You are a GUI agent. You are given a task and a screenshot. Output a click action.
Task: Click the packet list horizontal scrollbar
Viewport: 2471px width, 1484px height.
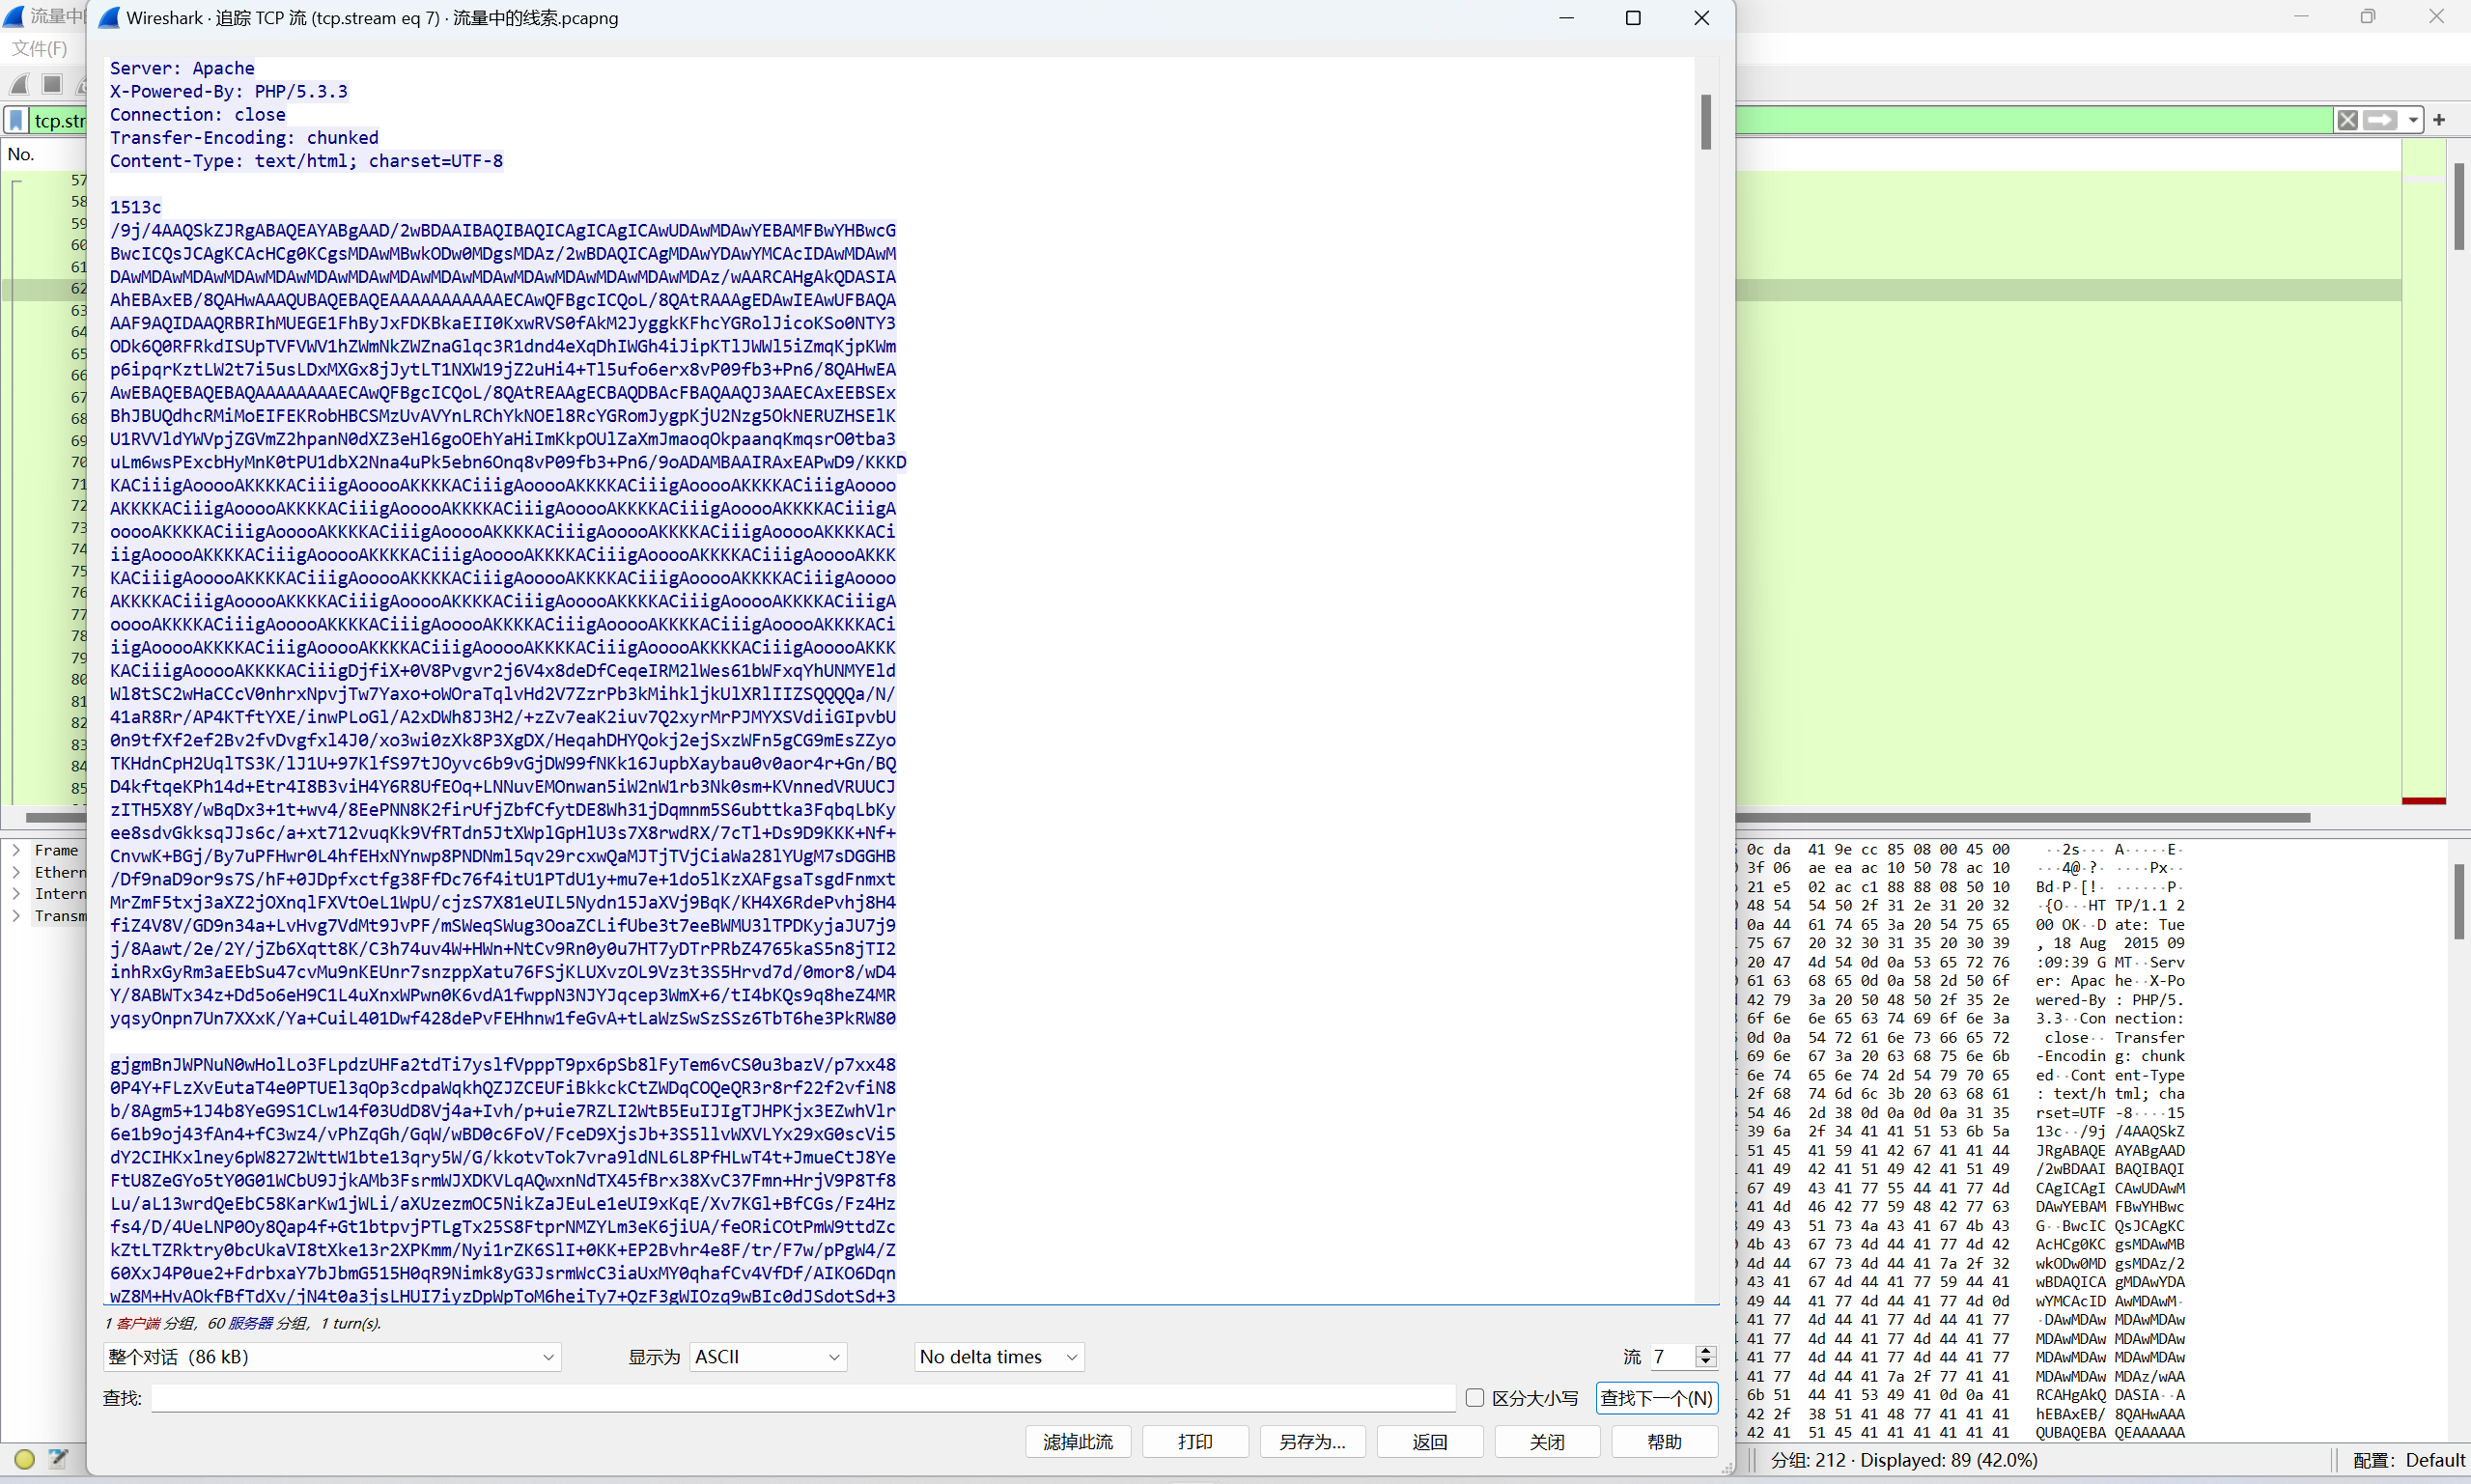[x=2025, y=818]
